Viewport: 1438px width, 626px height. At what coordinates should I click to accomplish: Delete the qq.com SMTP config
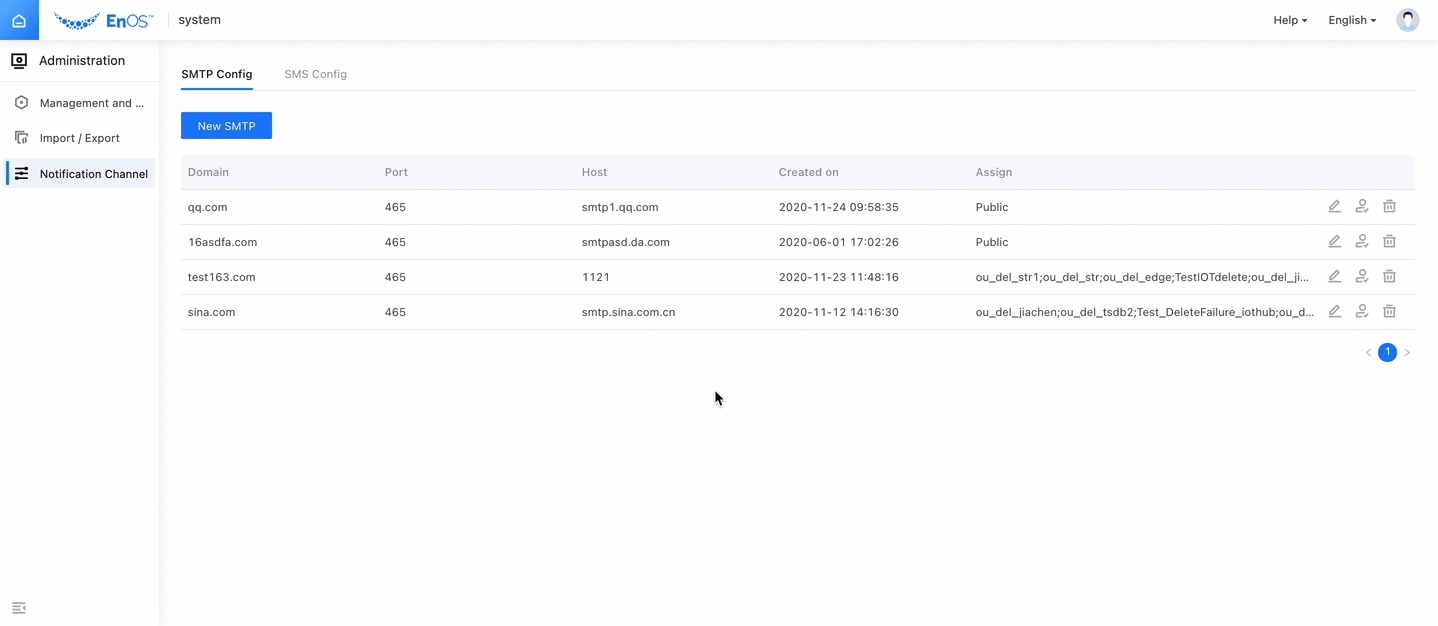click(x=1389, y=207)
